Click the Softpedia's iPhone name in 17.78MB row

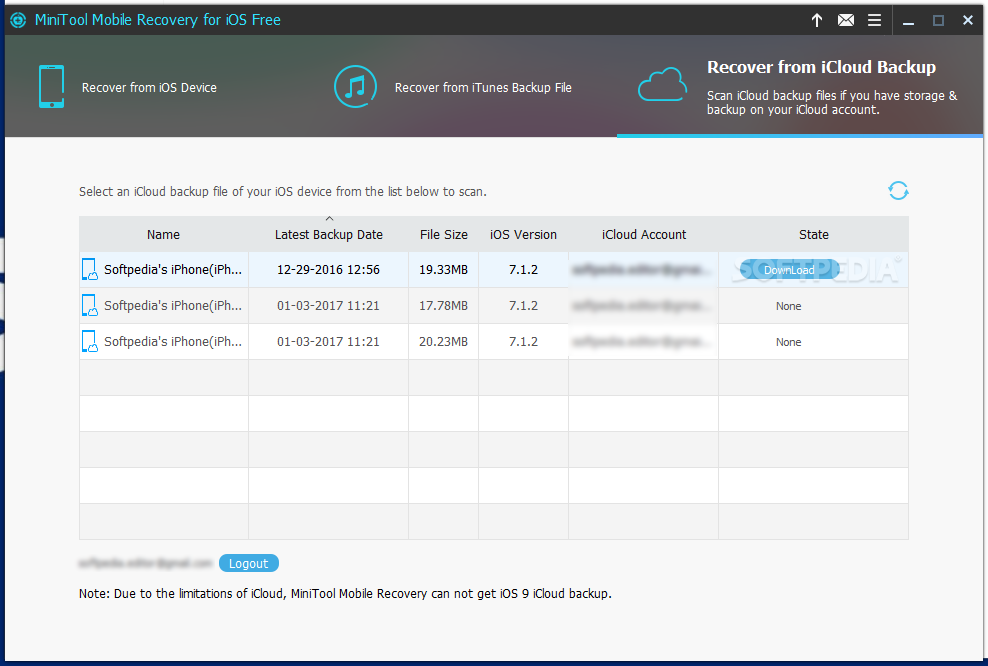tap(173, 306)
